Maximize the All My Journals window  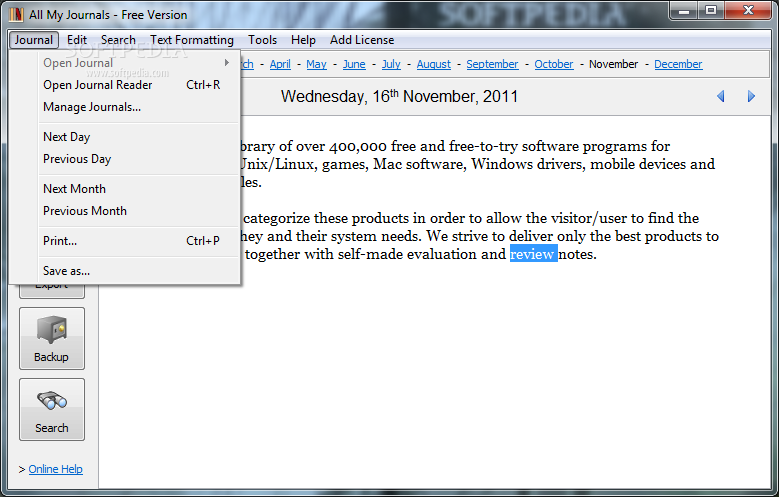711,10
